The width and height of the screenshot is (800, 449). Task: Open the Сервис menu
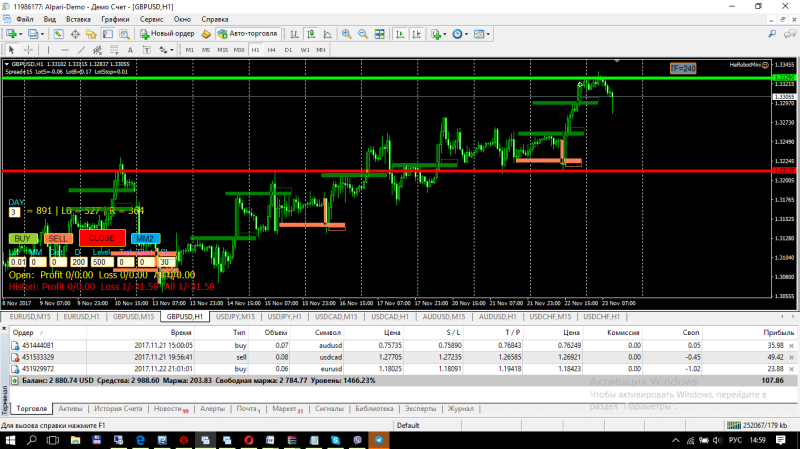(151, 19)
